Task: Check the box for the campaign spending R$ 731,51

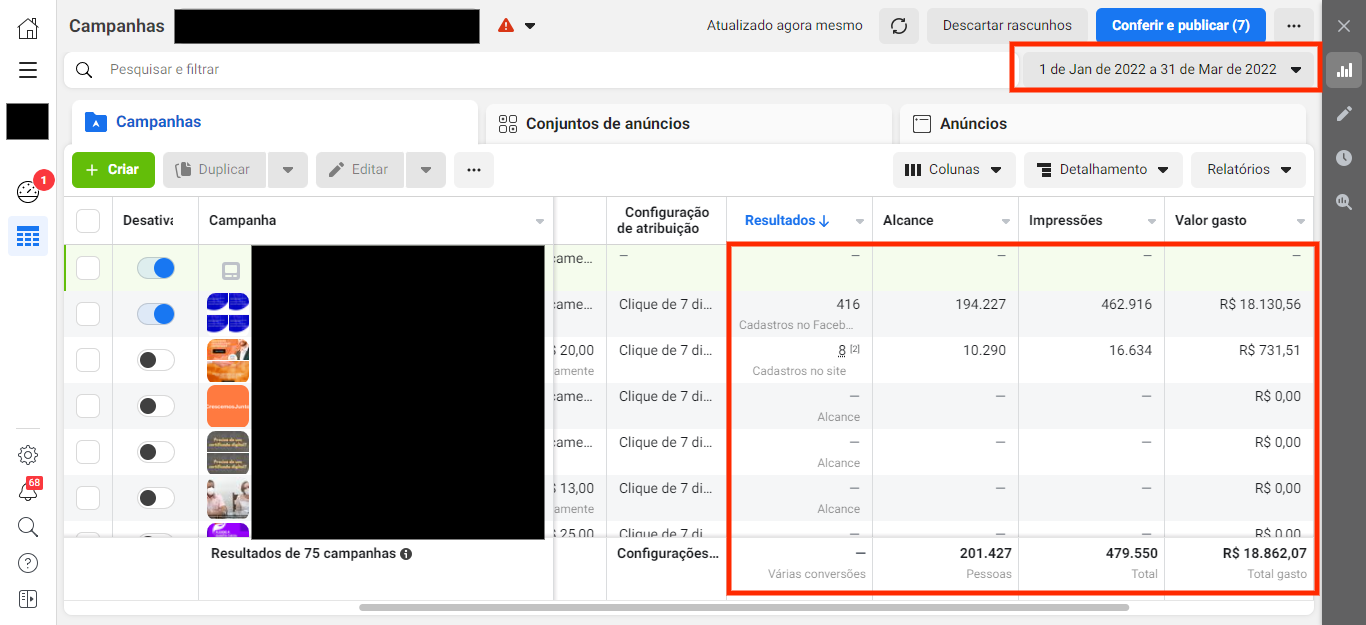Action: (88, 360)
